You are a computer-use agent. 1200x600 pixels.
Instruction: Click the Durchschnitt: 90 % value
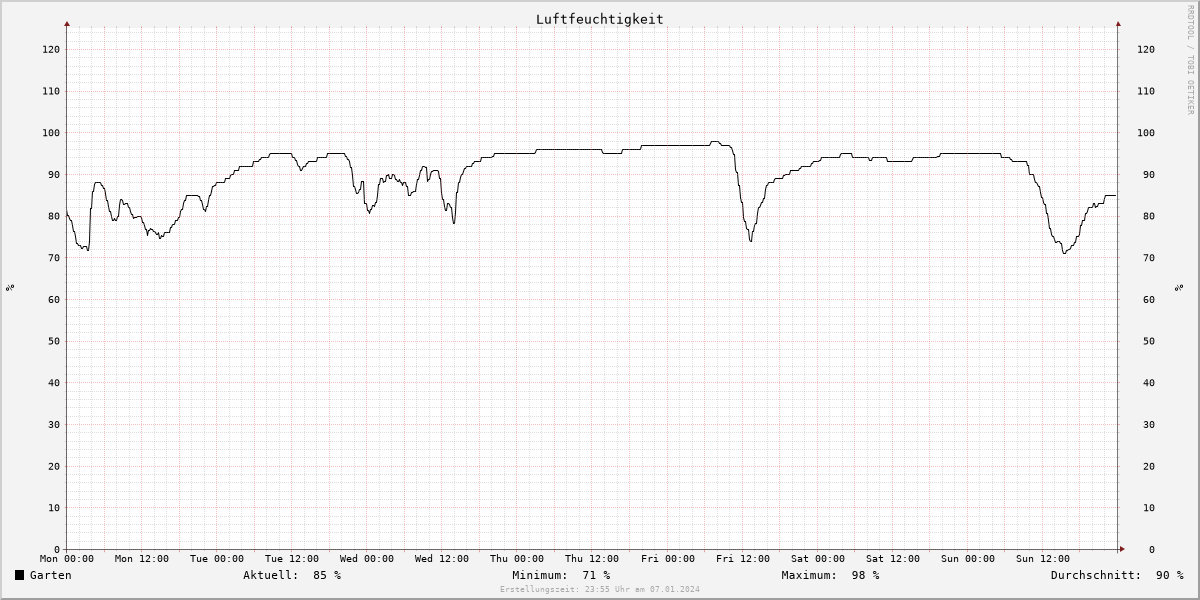1117,575
